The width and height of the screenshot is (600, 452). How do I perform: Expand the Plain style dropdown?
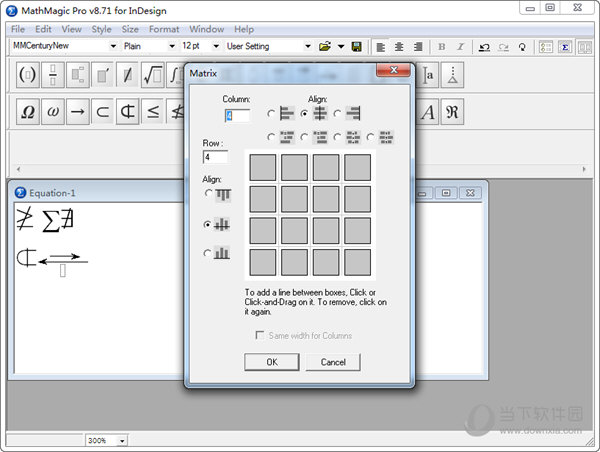coord(172,46)
